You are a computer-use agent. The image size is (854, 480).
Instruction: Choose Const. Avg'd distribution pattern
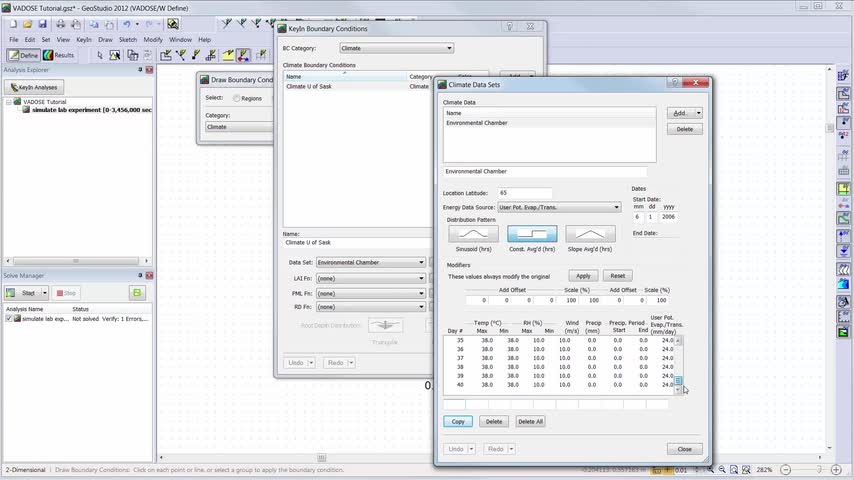[x=532, y=233]
